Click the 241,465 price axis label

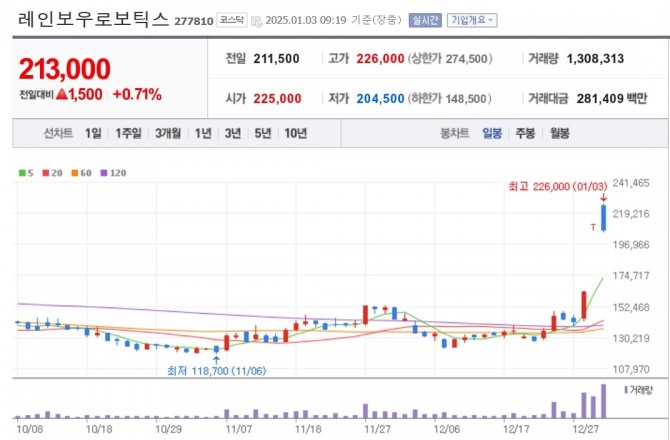(x=631, y=183)
